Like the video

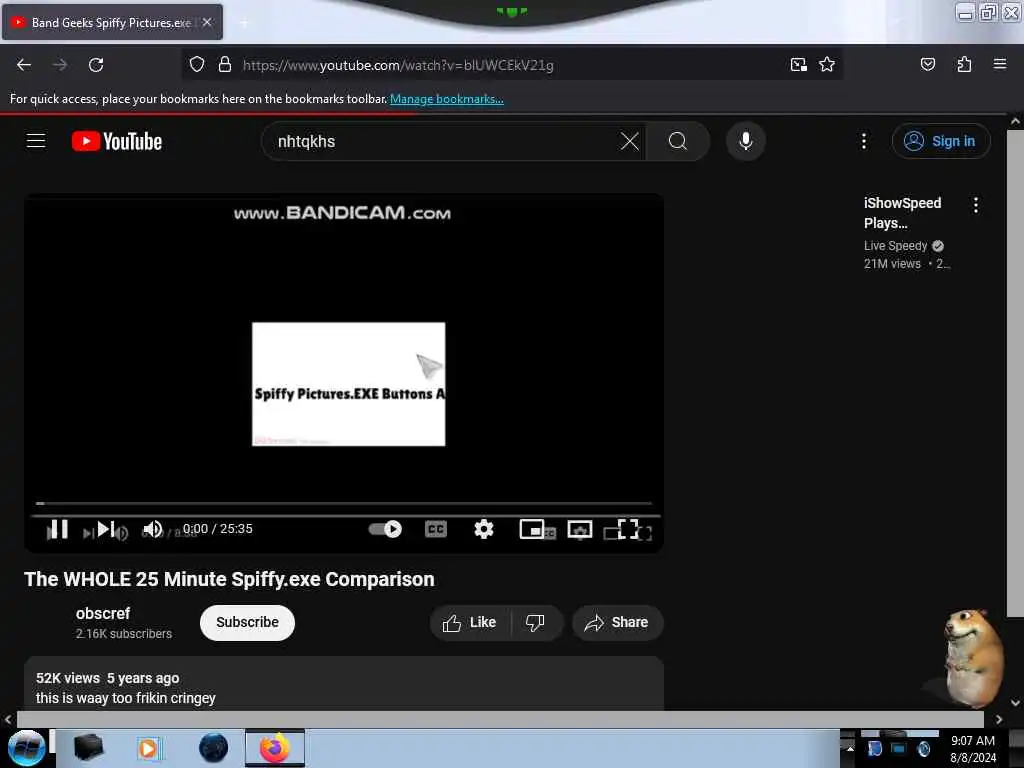click(470, 622)
